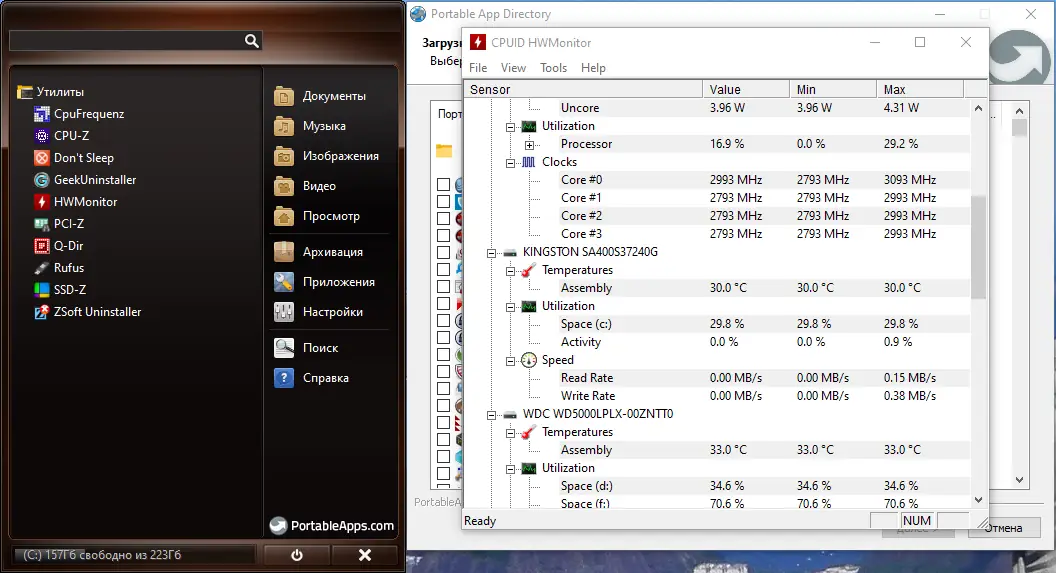Launch HWMonitor from the app list
This screenshot has height=573, width=1056.
pyautogui.click(x=75, y=201)
